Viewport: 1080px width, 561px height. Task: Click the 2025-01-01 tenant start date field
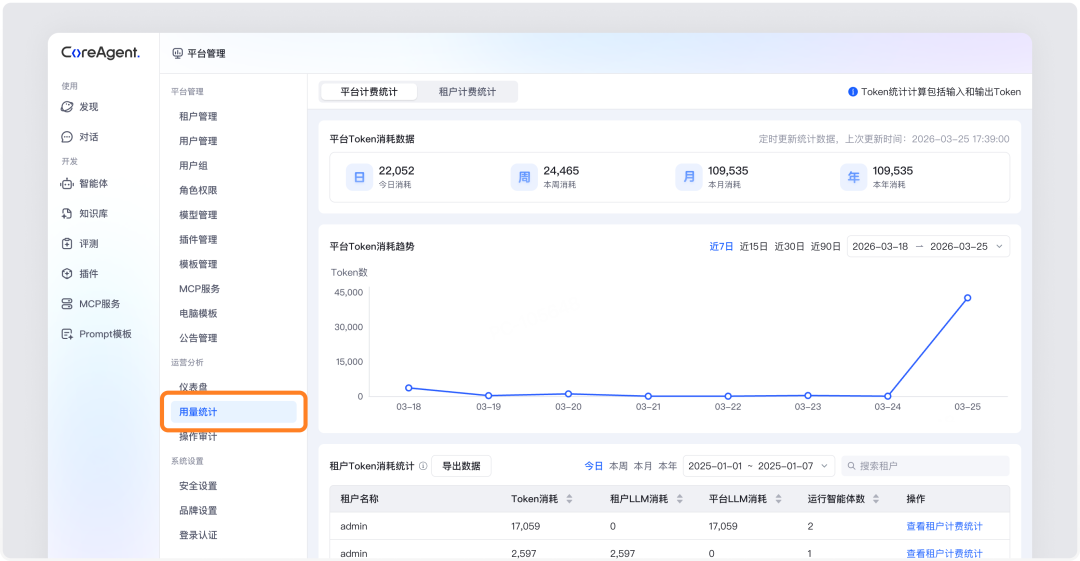[715, 466]
